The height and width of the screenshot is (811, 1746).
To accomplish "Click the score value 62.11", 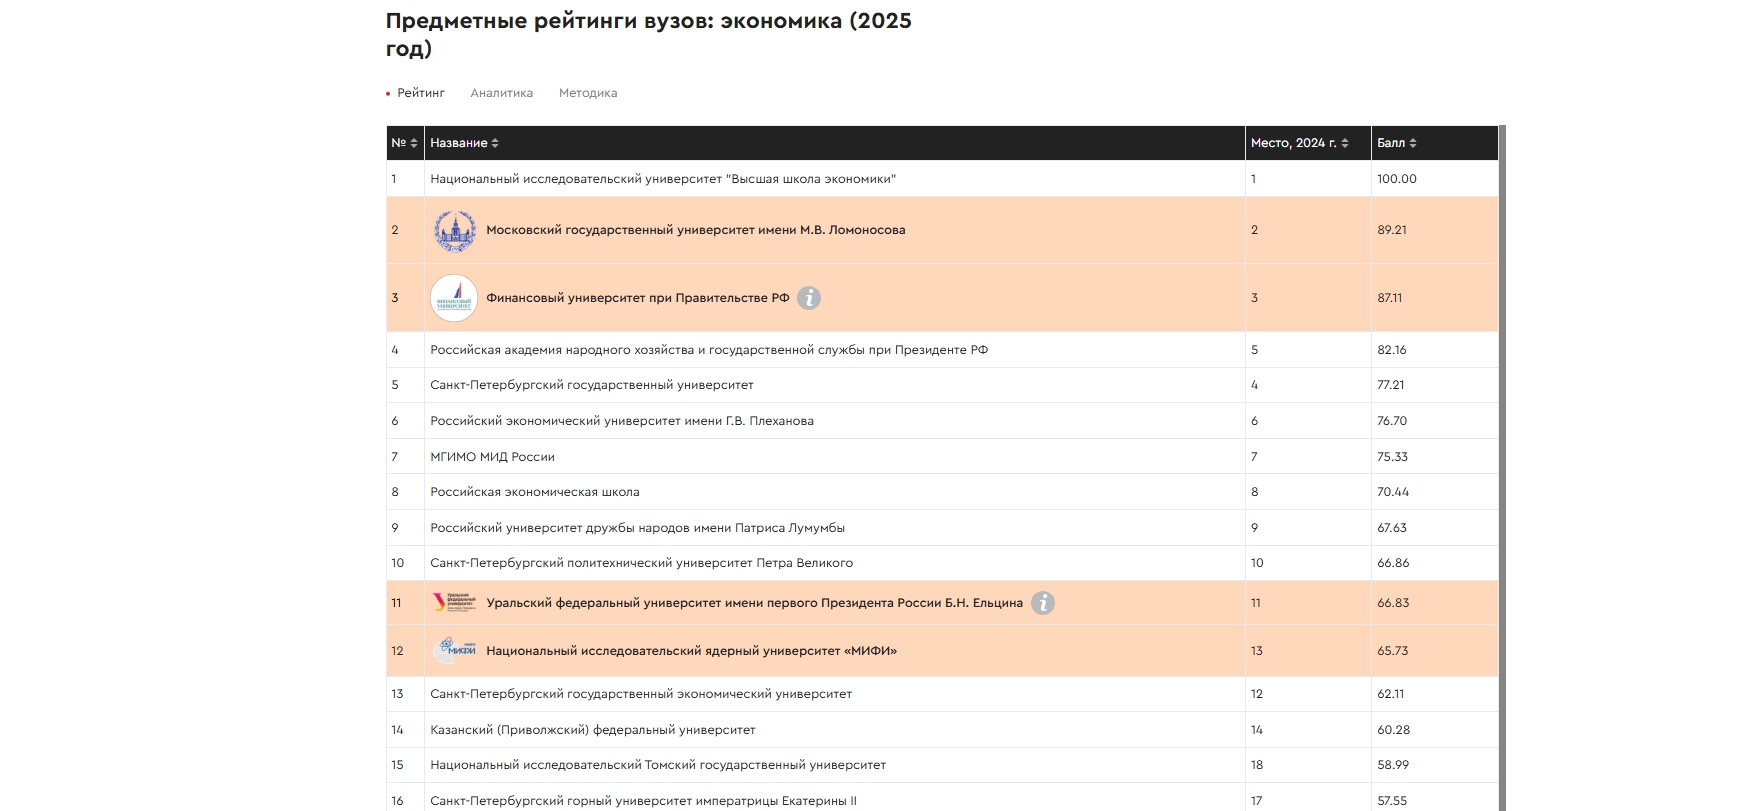I will [x=1391, y=694].
